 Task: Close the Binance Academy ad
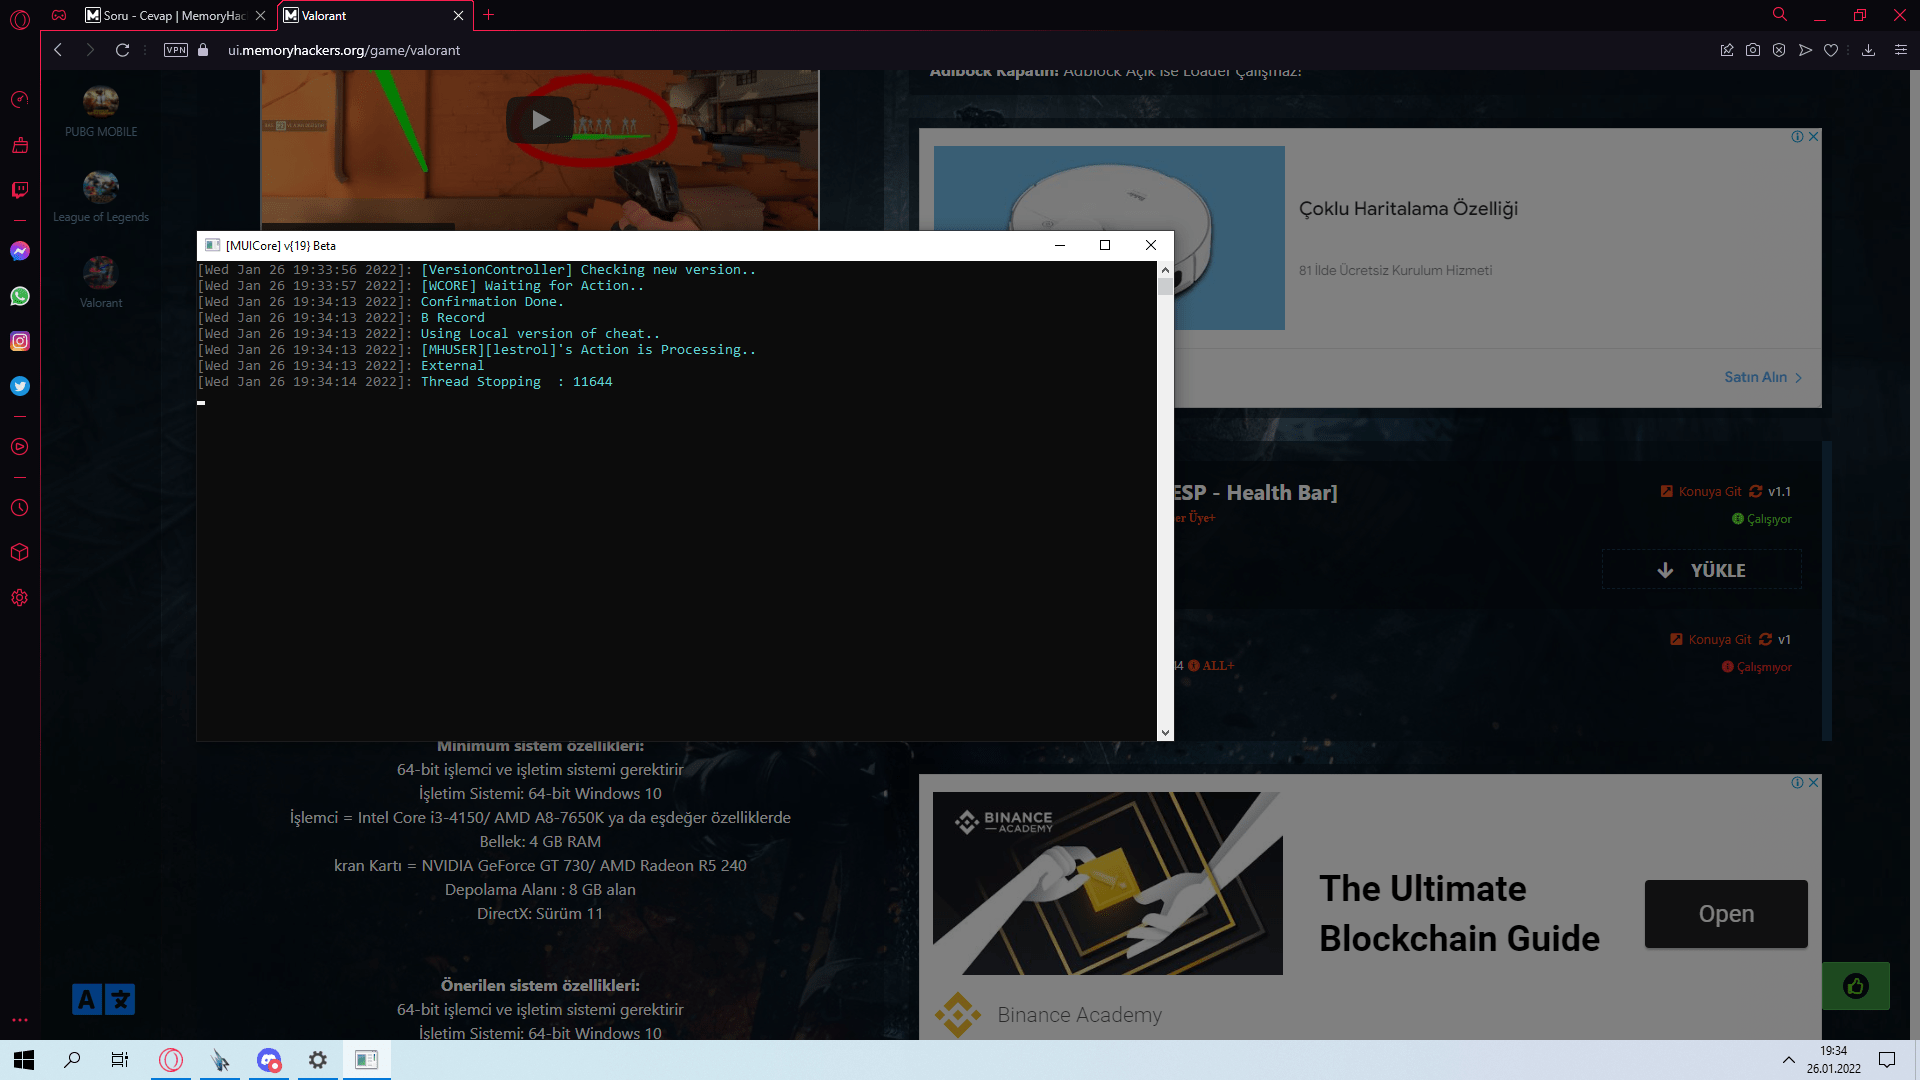1814,782
